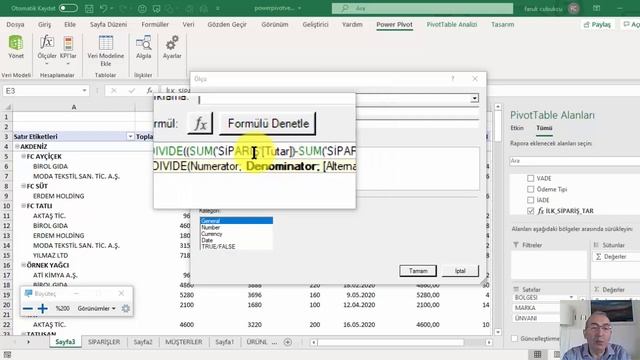Click field search box in PivotTable Alanları
Screen dimensions: 640x360
point(575,161)
